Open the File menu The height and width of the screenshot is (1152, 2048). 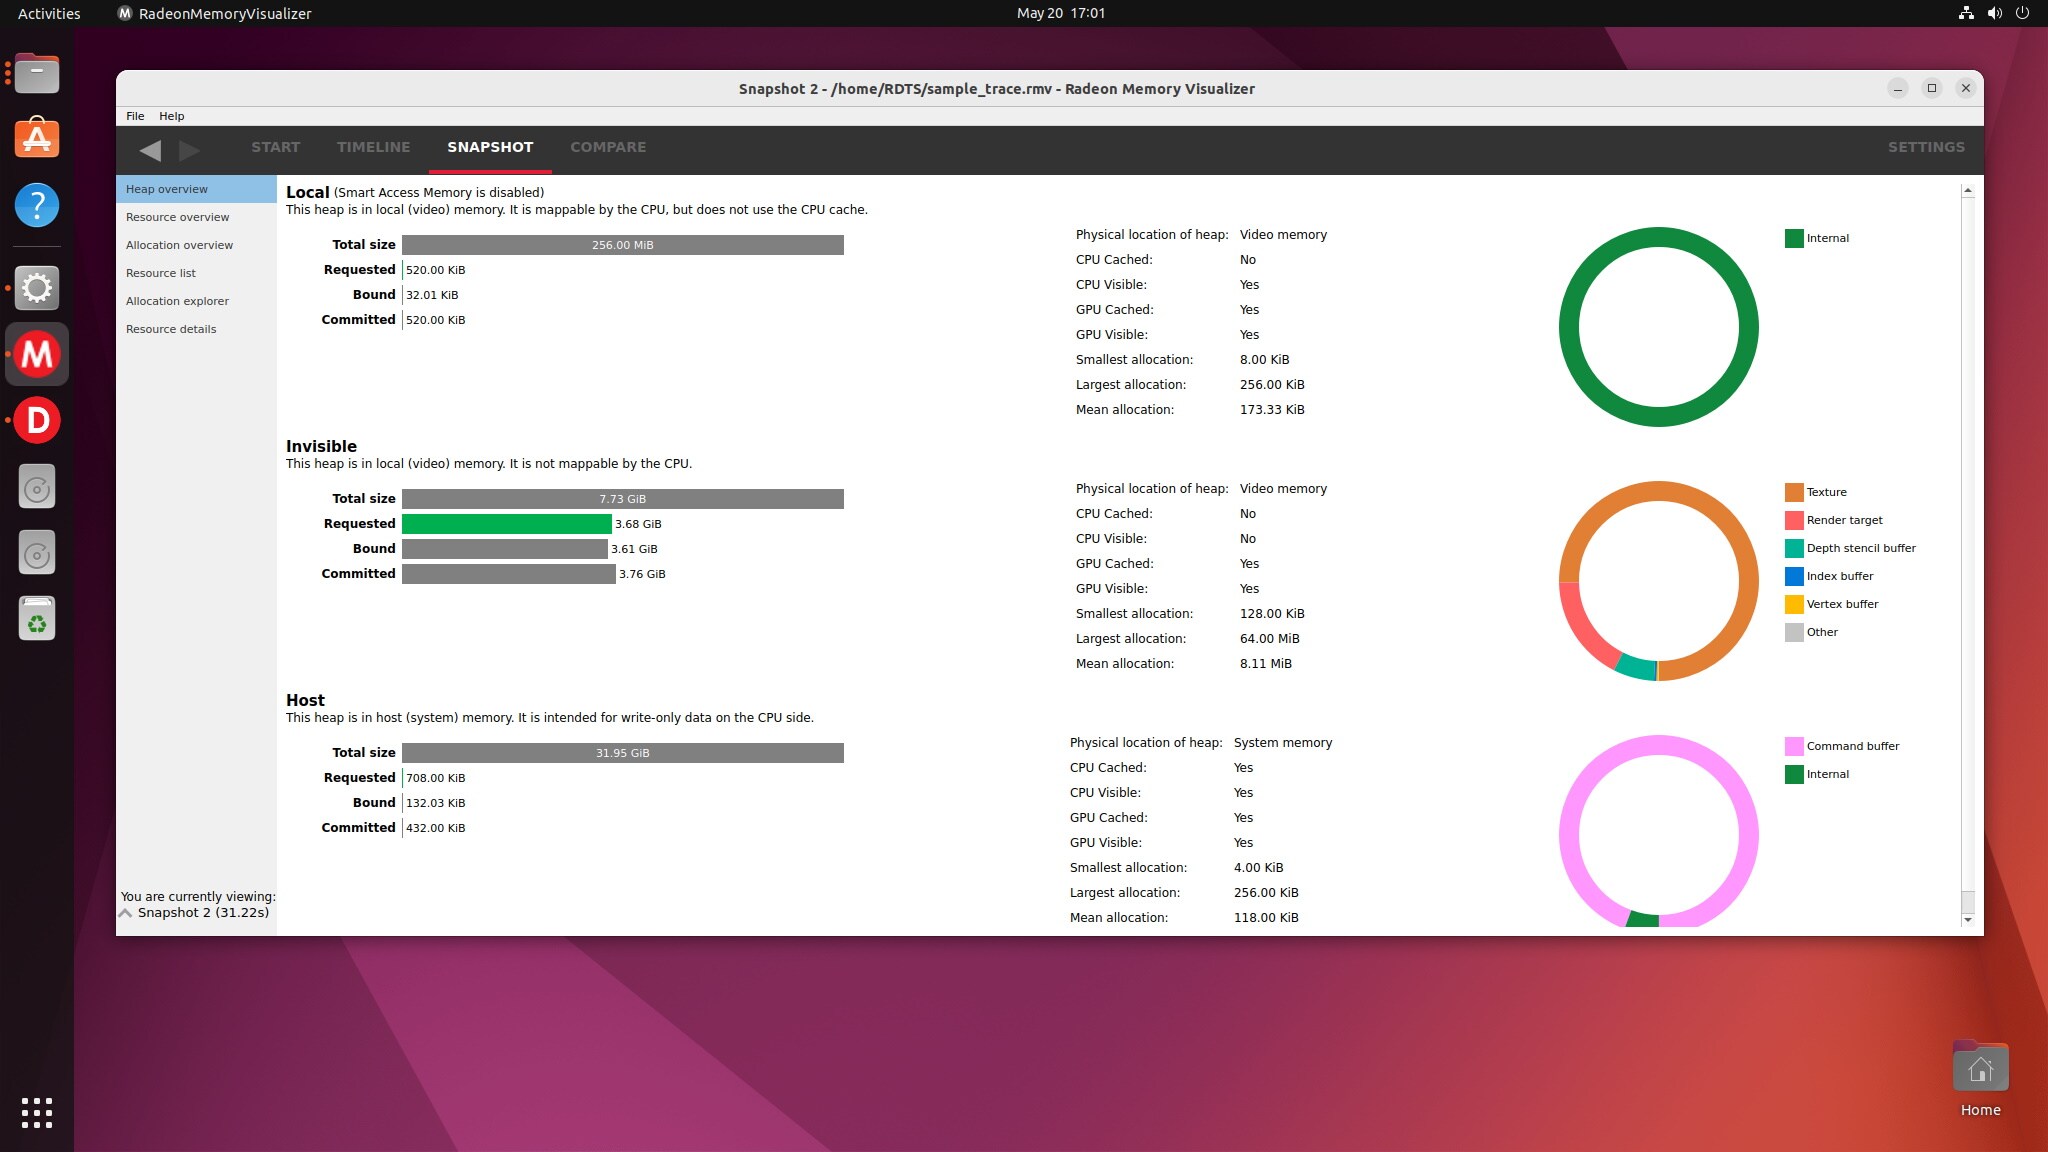tap(135, 116)
